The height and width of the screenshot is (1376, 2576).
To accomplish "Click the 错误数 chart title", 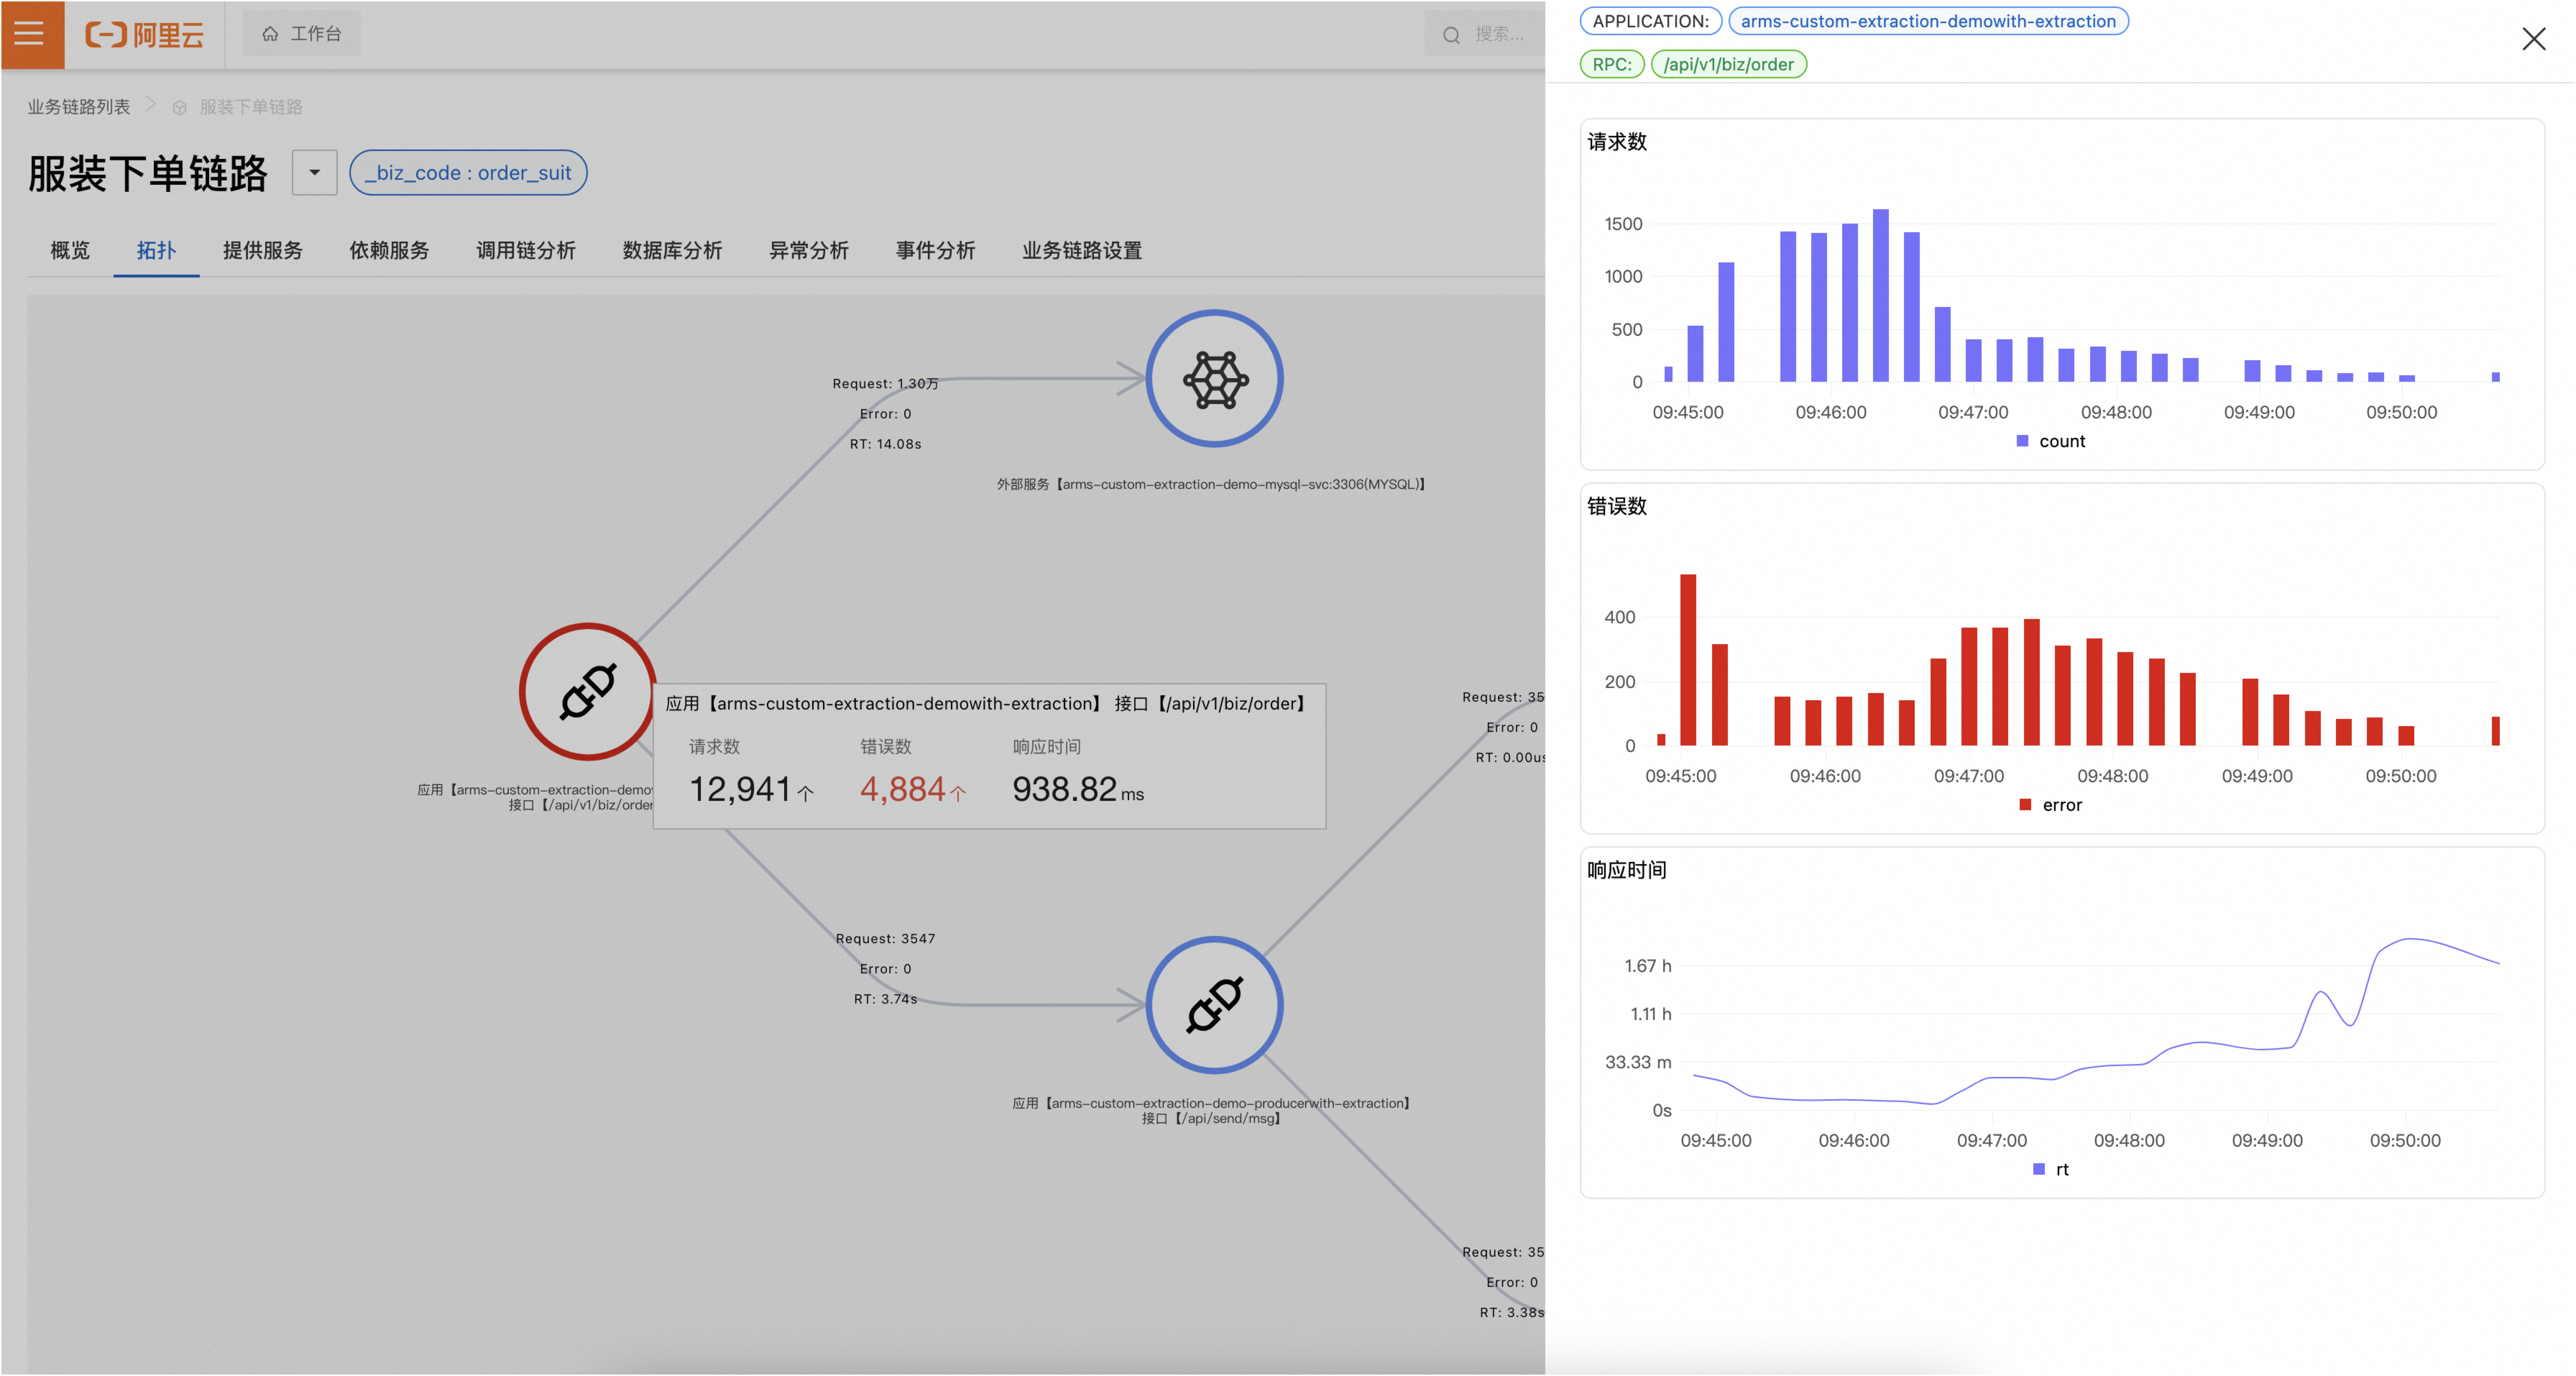I will coord(1617,506).
